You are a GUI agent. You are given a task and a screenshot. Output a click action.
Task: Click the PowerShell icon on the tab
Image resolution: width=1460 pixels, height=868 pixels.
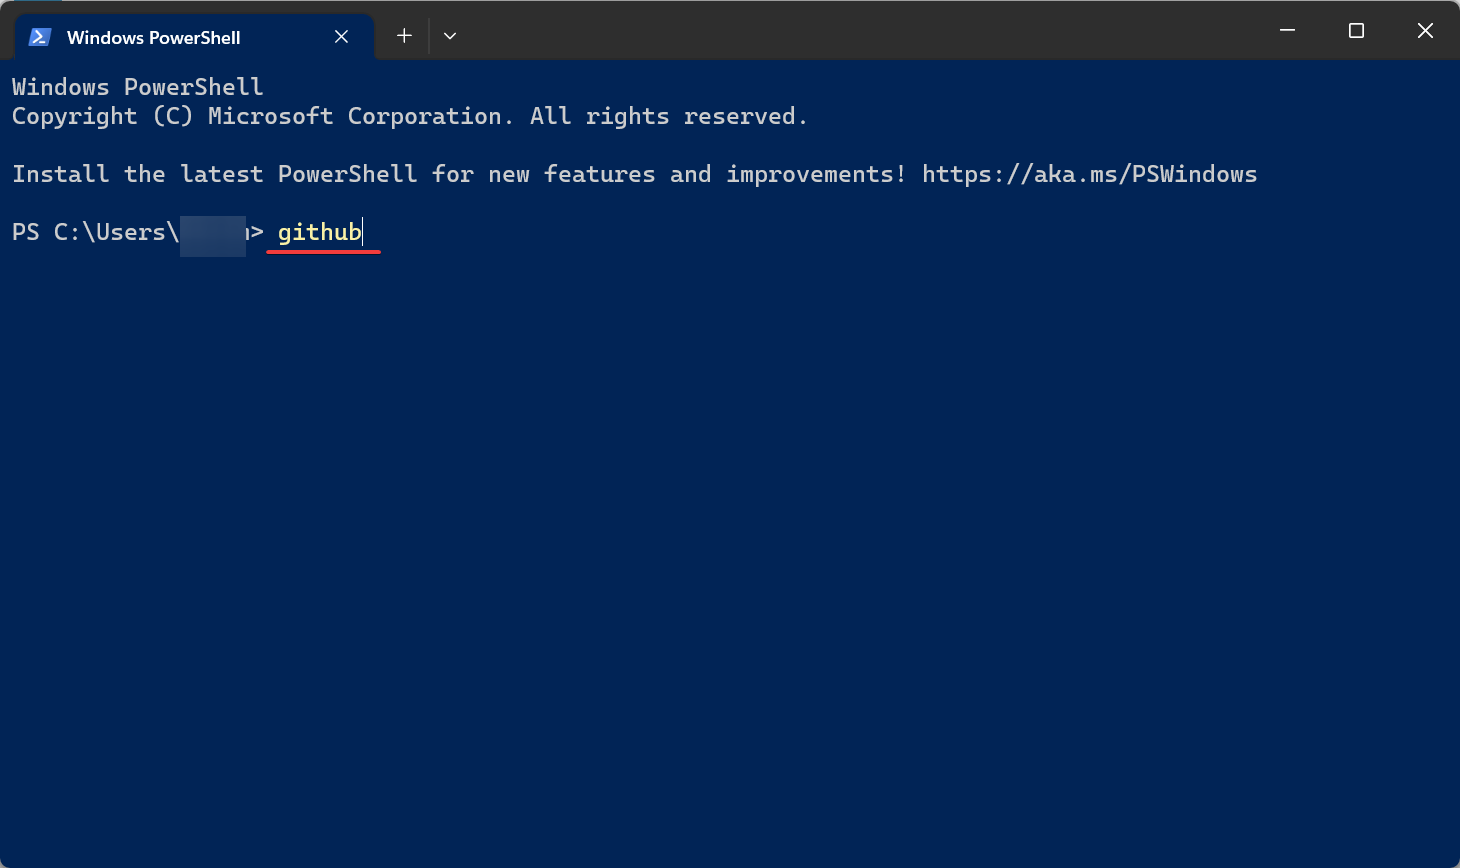click(40, 37)
